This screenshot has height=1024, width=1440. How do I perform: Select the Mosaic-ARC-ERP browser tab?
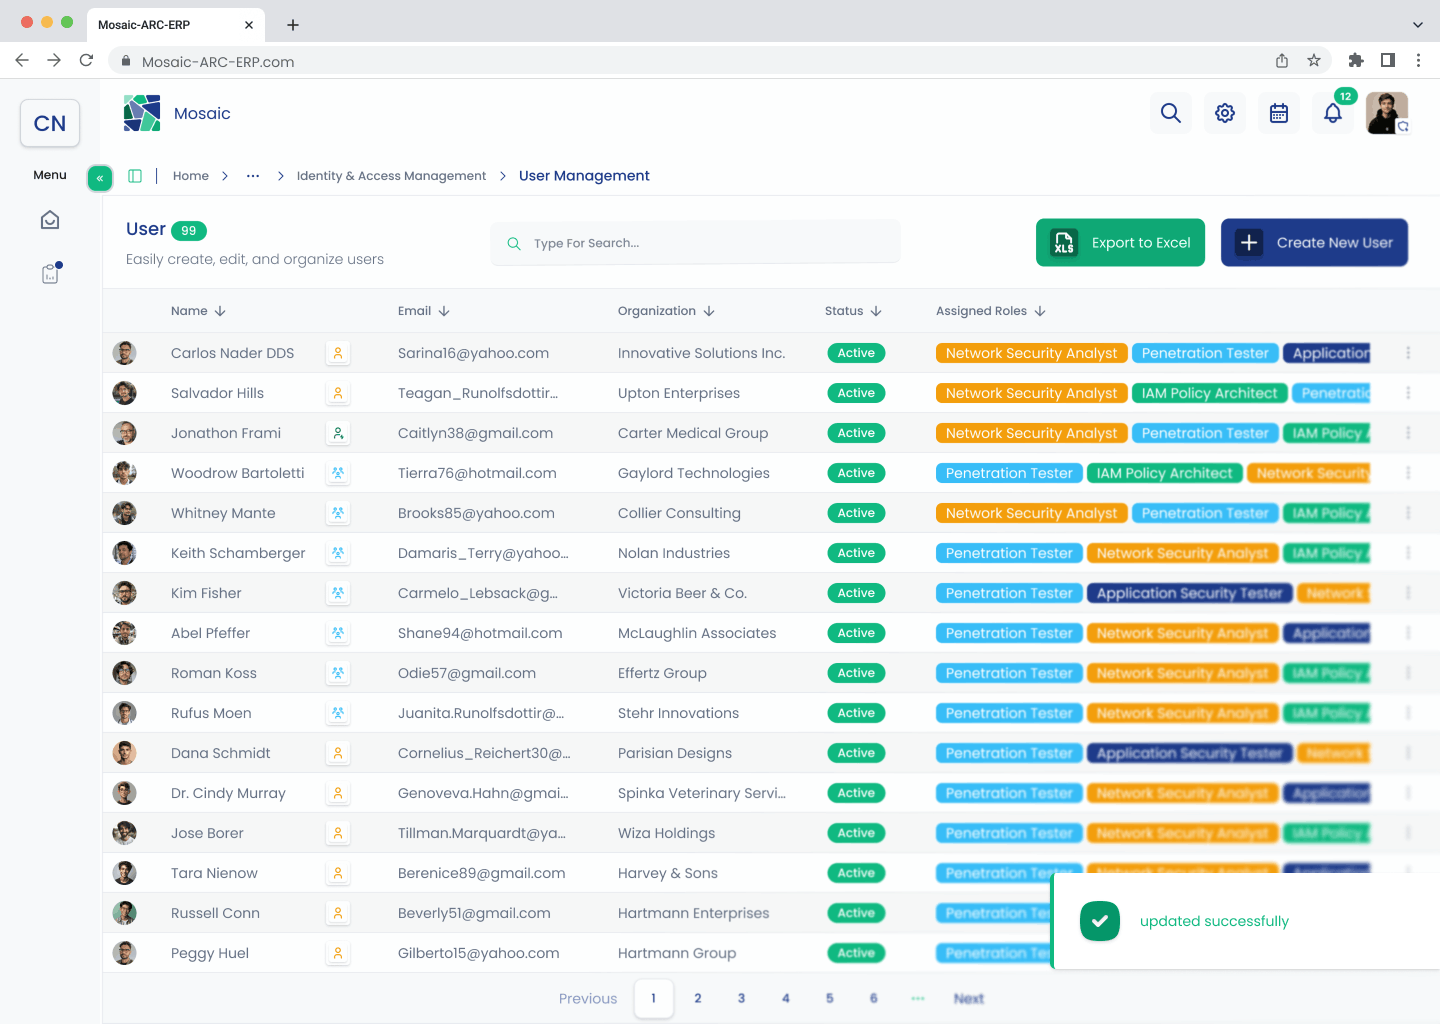click(176, 25)
